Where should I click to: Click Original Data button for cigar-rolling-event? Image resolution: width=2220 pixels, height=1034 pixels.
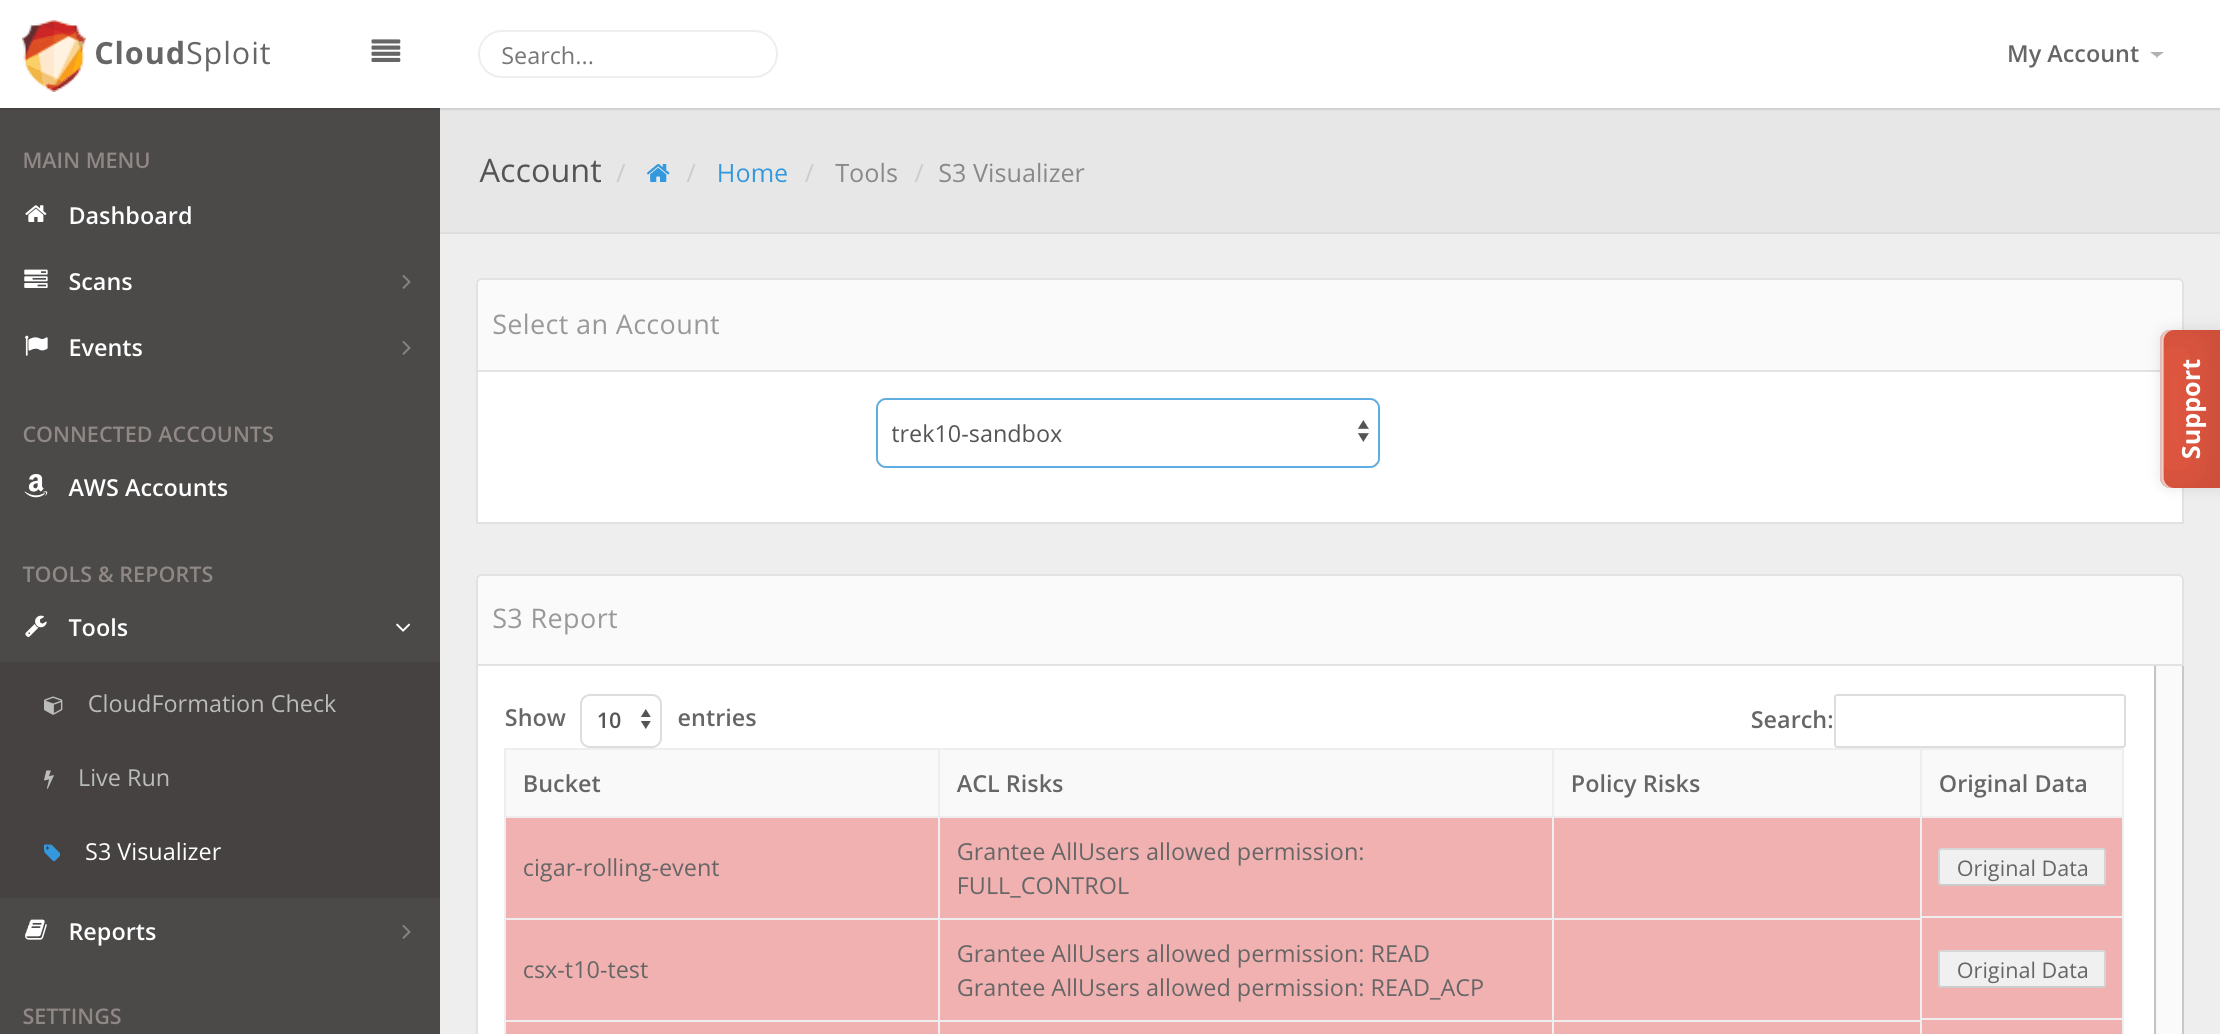pos(2022,867)
